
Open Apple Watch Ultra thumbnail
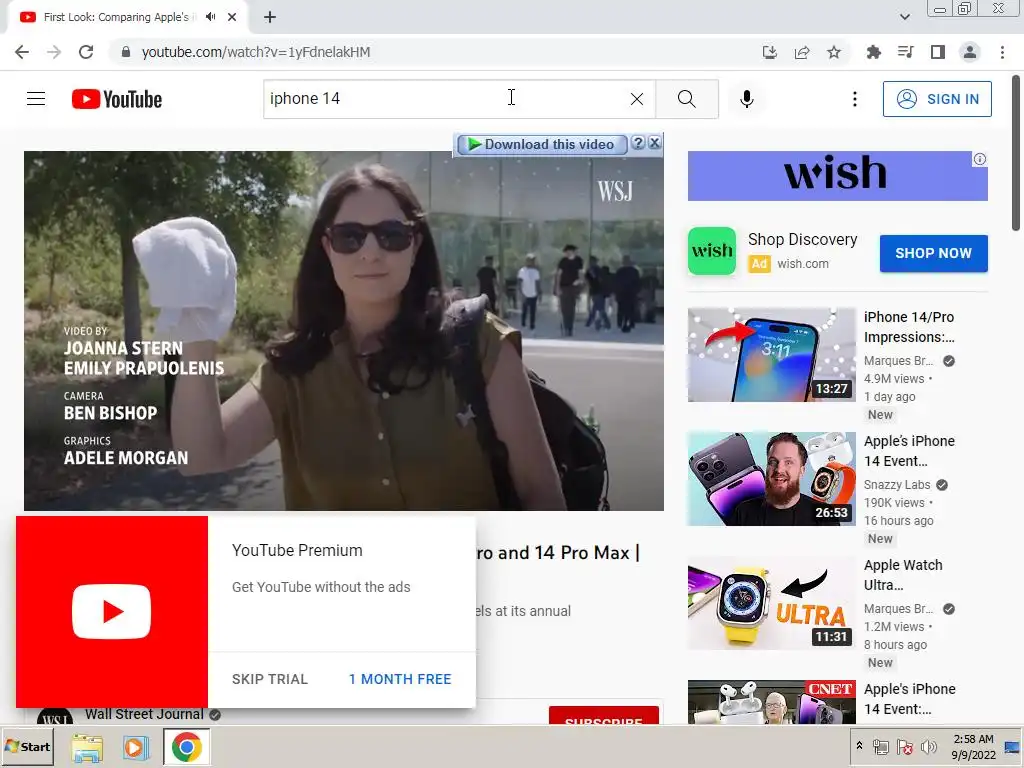[x=771, y=603]
